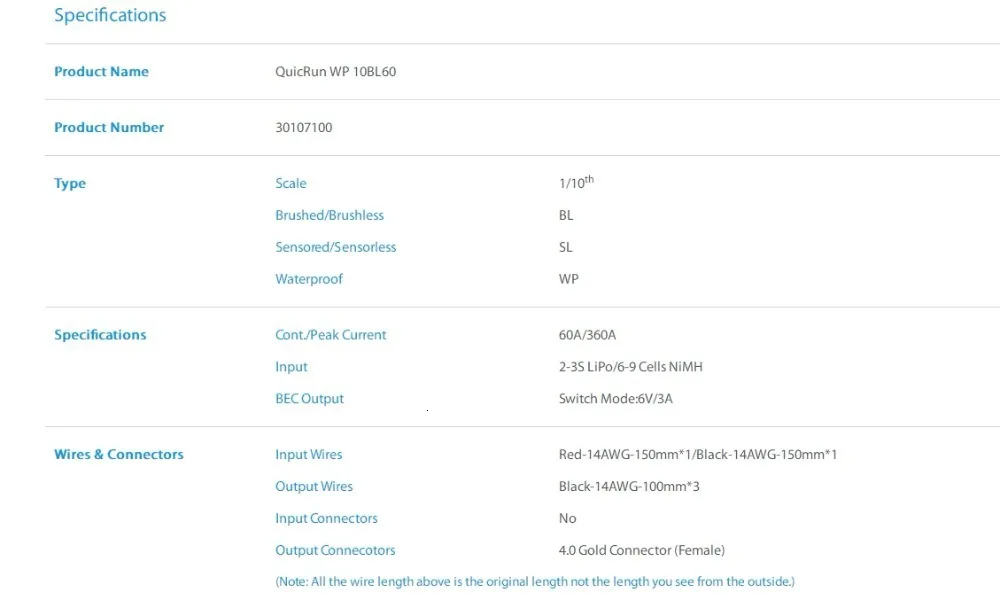Select the 'Type' section label

click(x=70, y=184)
